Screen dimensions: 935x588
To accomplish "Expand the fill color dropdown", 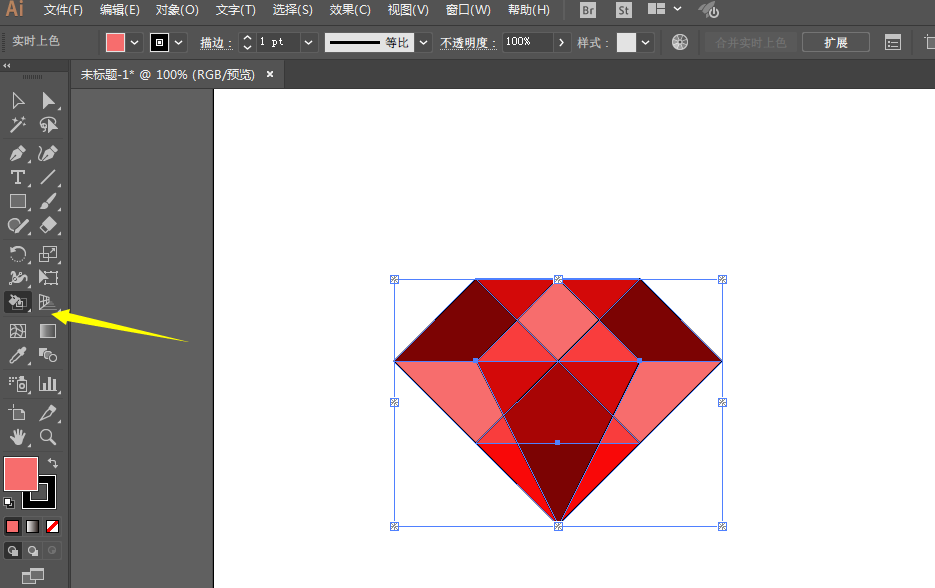I will coord(134,42).
